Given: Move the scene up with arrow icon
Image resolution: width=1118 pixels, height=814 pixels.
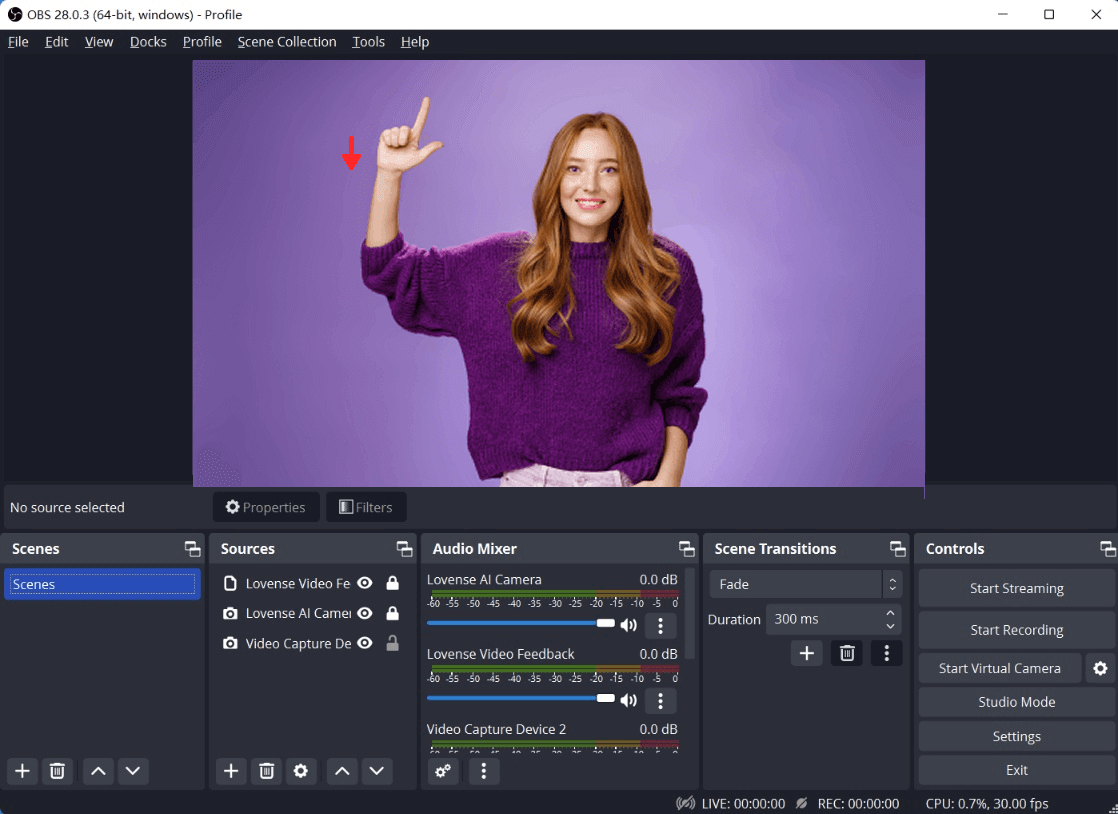Looking at the screenshot, I should pos(97,771).
